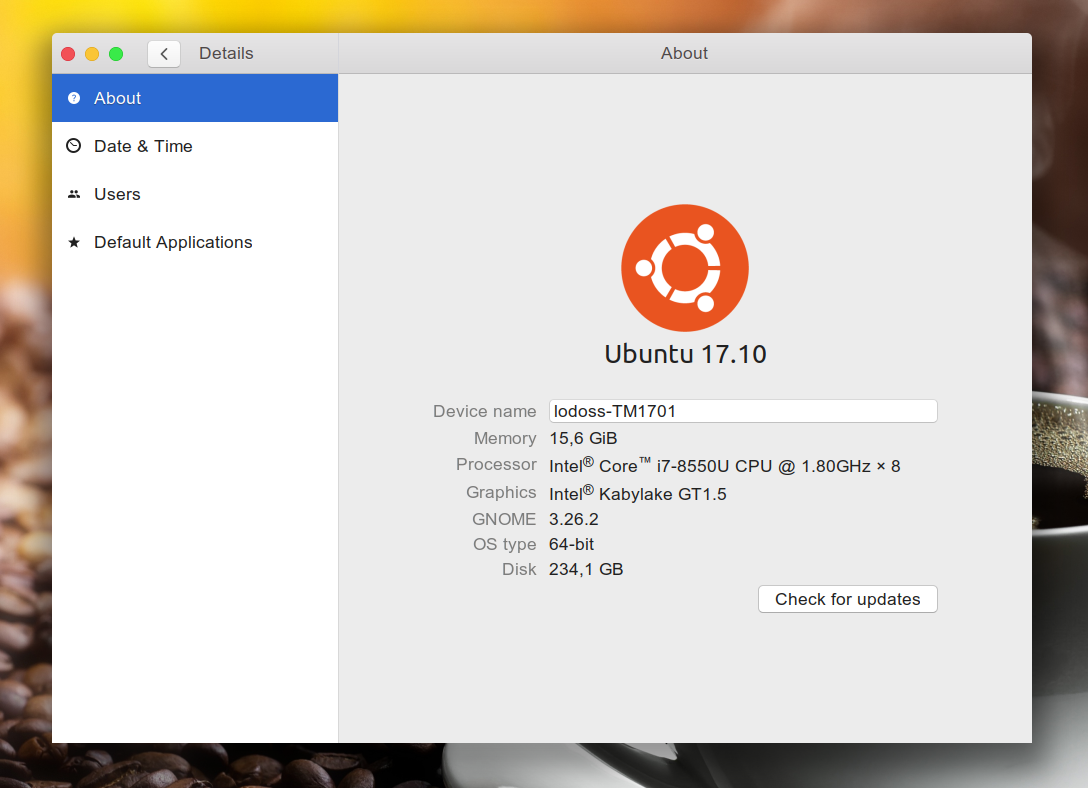
Task: Click the GNOME label
Action: click(504, 519)
